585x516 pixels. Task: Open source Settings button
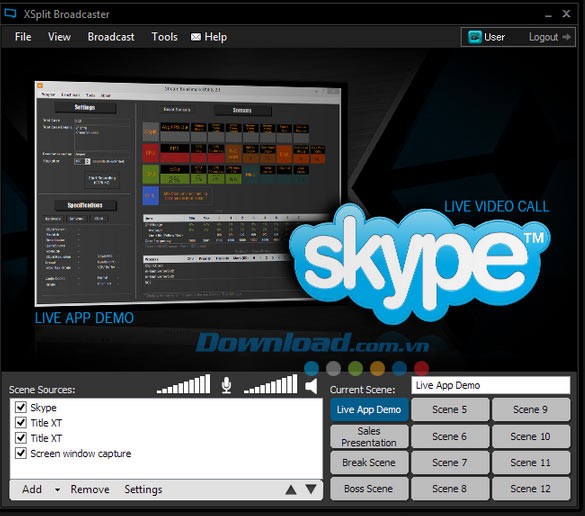click(143, 490)
